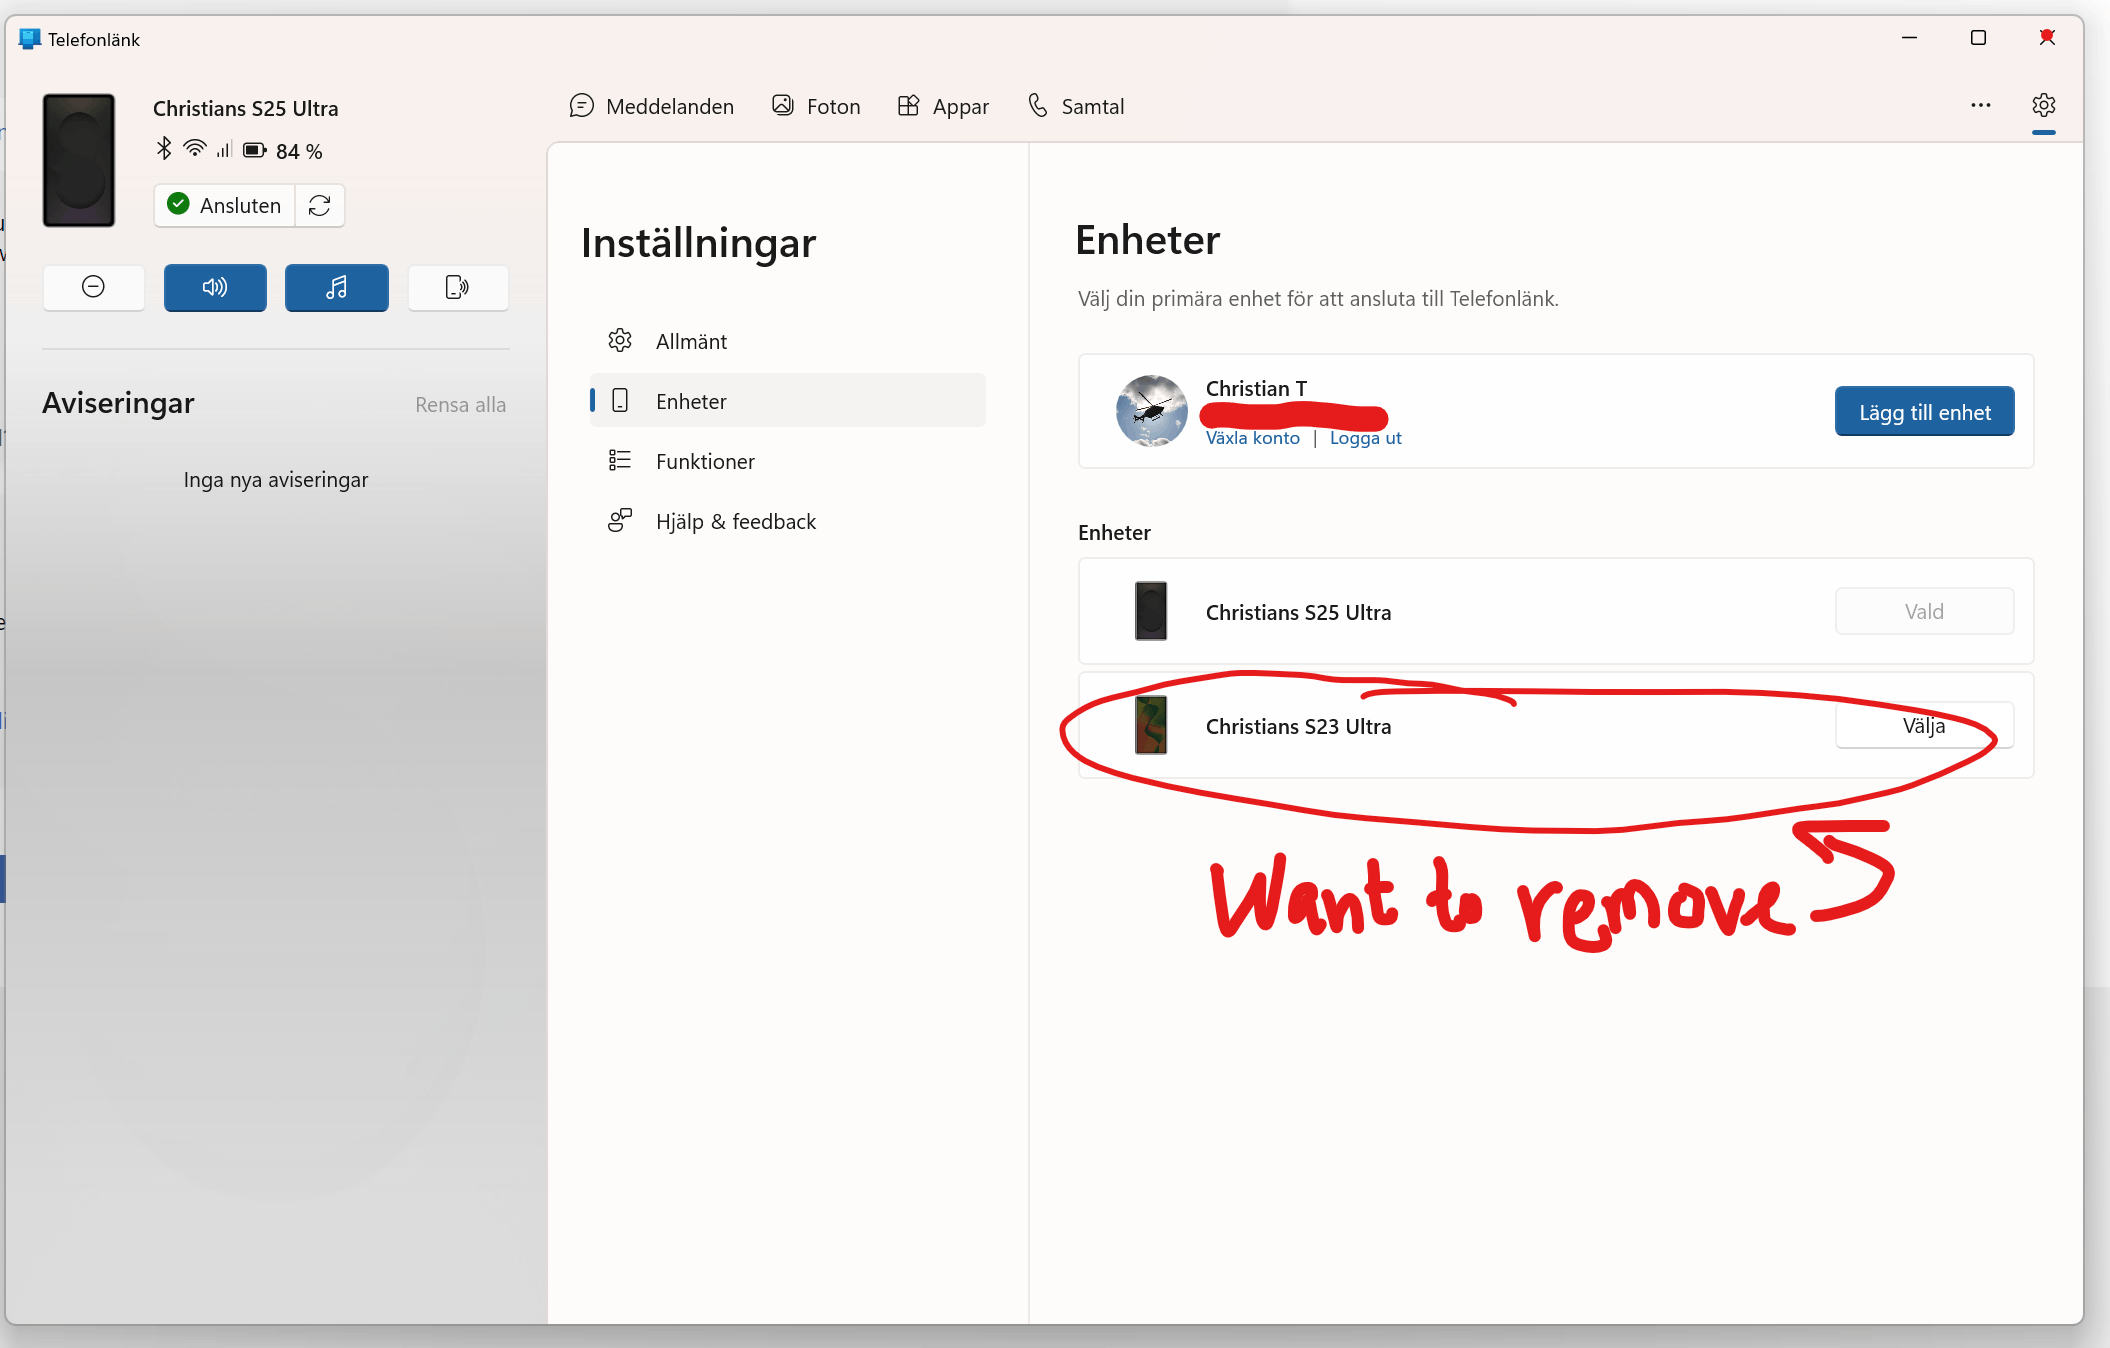Click the Christian T profile picture
Image resolution: width=2110 pixels, height=1348 pixels.
coord(1151,411)
